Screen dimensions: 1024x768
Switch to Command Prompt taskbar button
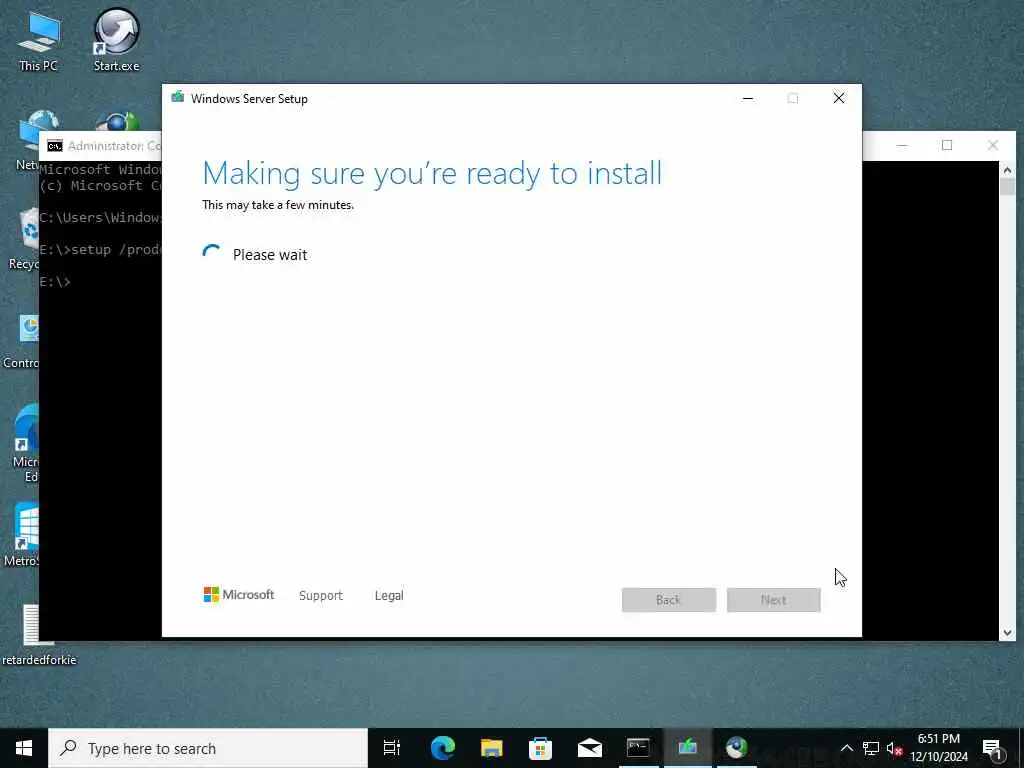(638, 748)
